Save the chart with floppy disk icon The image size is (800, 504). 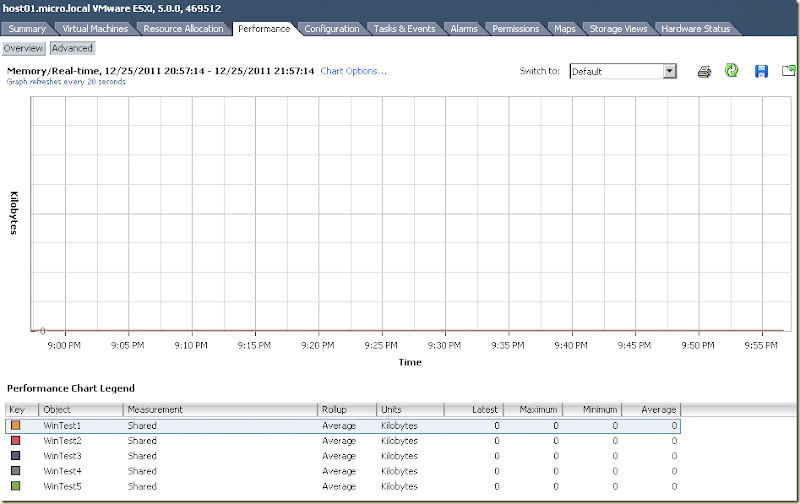pyautogui.click(x=761, y=71)
